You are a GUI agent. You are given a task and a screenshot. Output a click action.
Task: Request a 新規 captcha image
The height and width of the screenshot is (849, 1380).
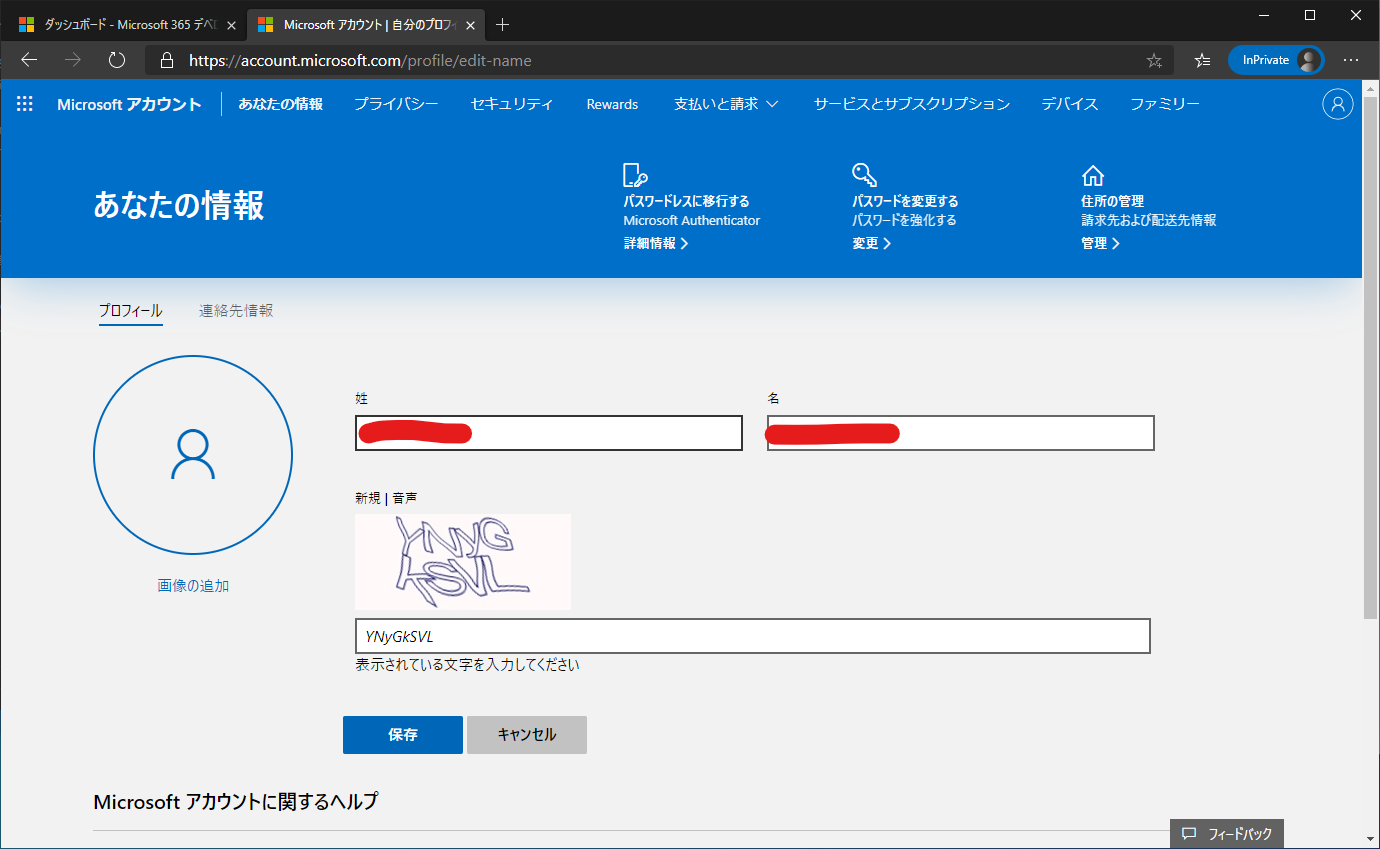pyautogui.click(x=367, y=497)
